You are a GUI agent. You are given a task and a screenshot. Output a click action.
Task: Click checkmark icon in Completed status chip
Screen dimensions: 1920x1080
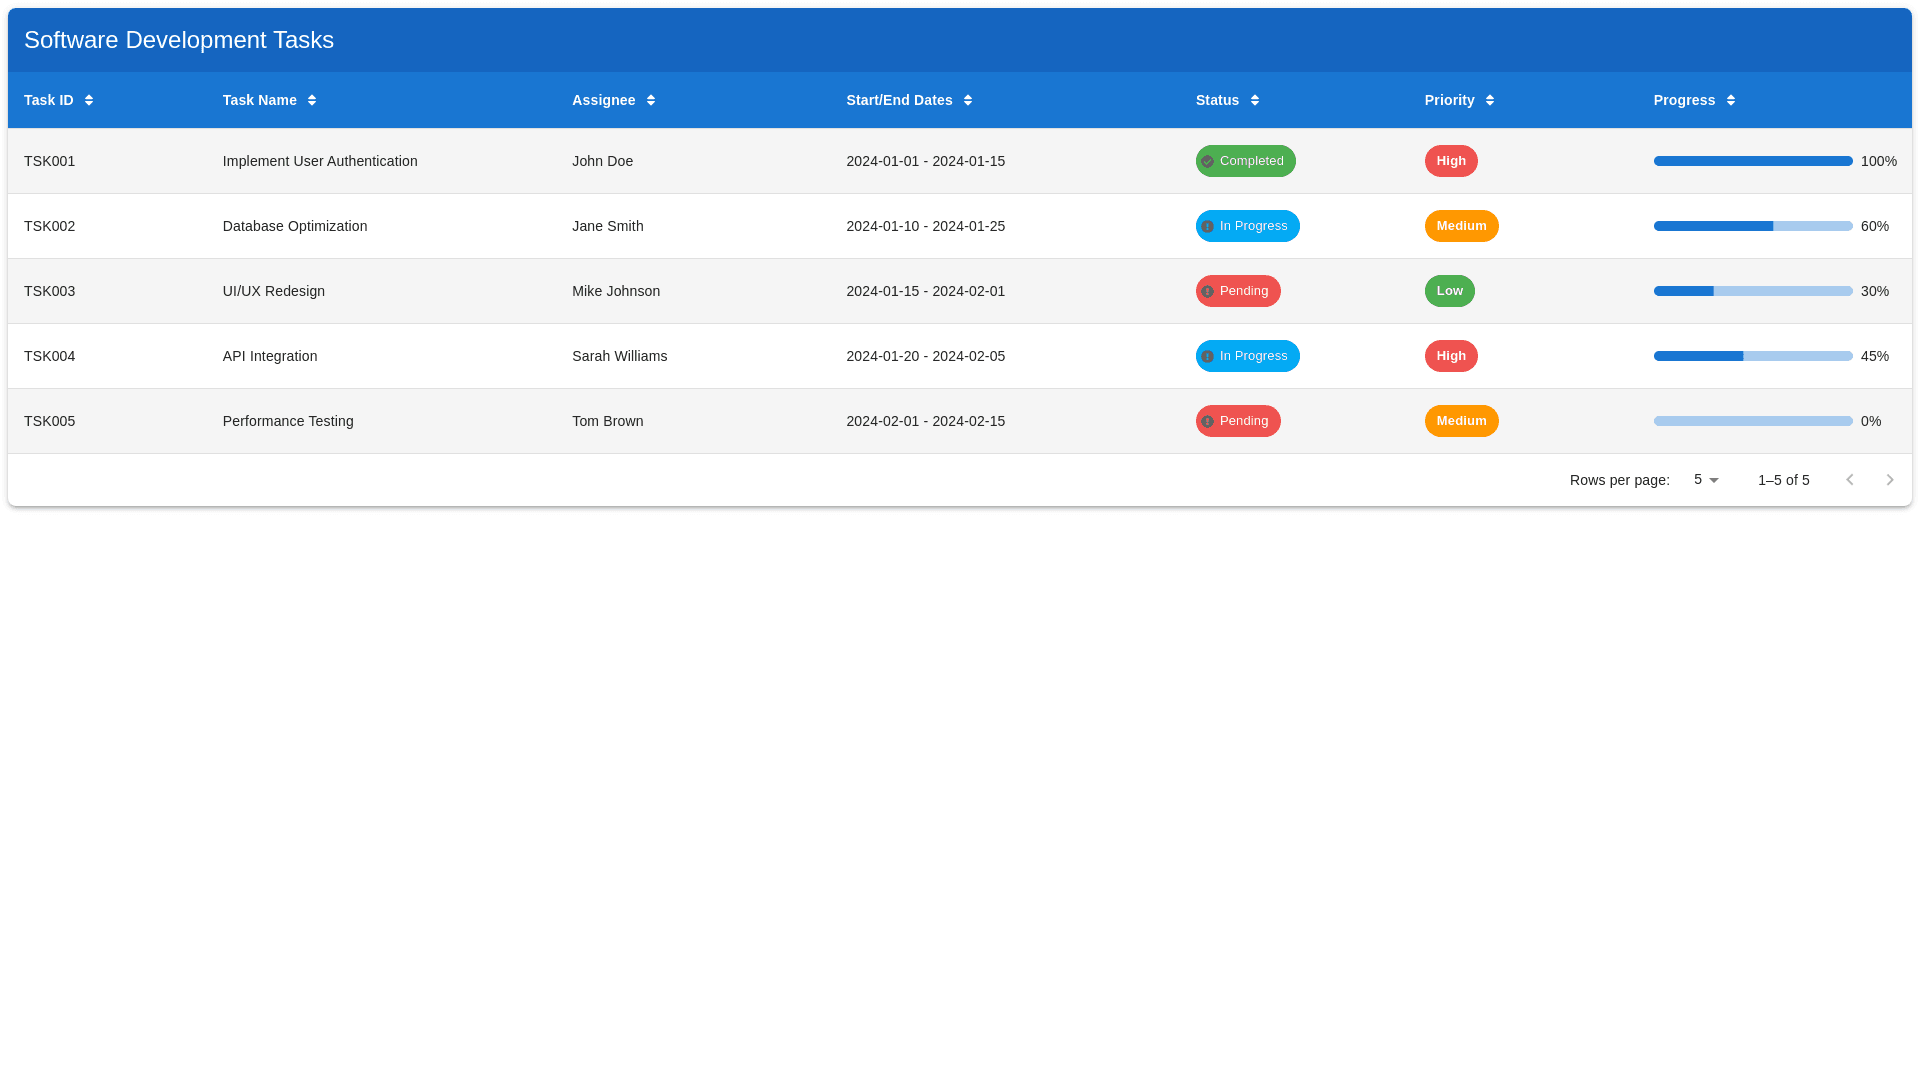point(1208,161)
